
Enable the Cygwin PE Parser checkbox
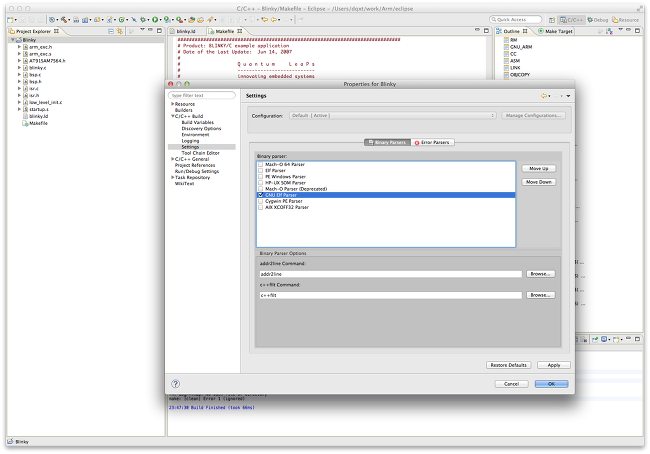click(261, 201)
